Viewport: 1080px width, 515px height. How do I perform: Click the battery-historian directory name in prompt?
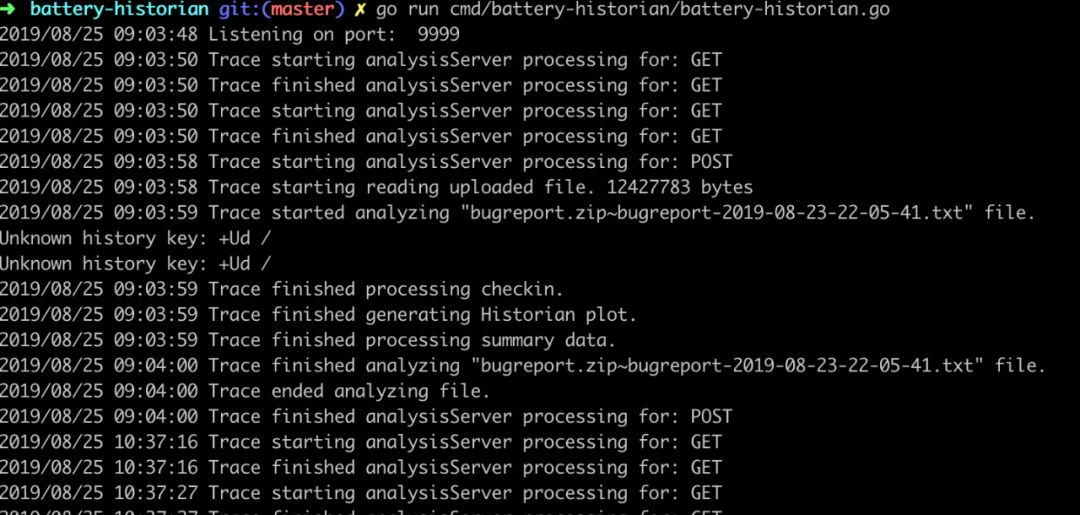[119, 9]
